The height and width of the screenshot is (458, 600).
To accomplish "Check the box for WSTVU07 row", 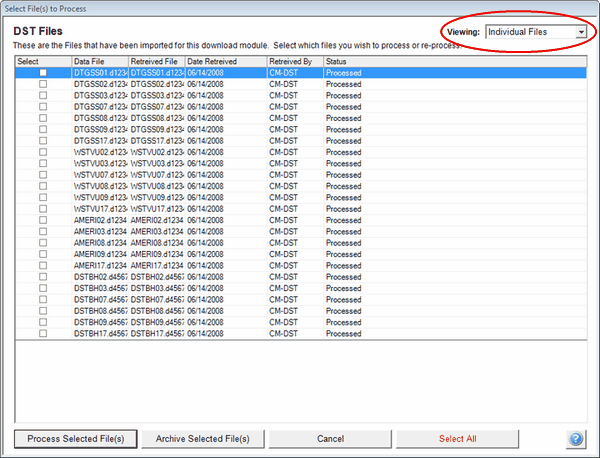I will tap(43, 175).
